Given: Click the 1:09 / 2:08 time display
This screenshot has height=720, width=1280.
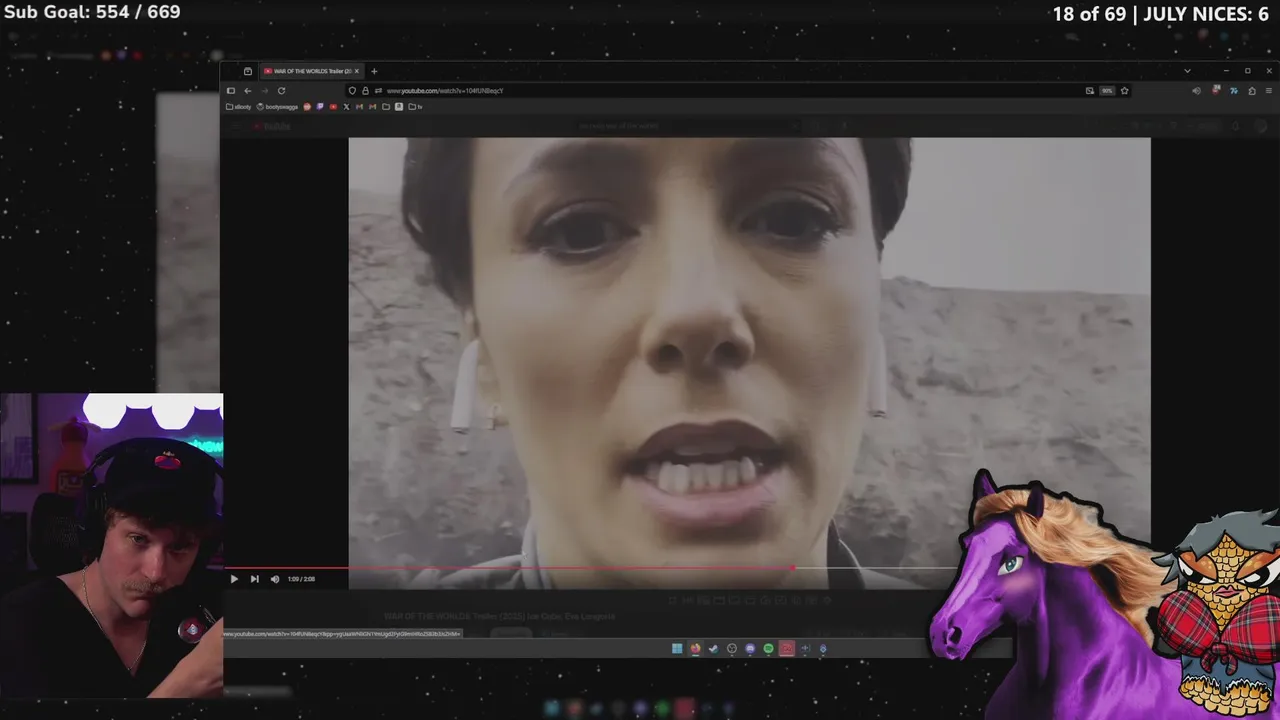Looking at the screenshot, I should click(301, 579).
